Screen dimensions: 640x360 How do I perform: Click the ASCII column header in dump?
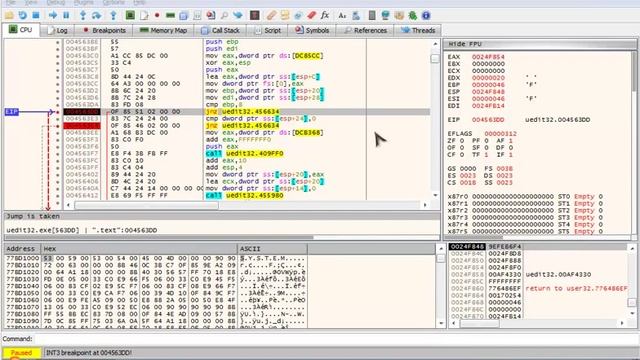[x=273, y=249]
